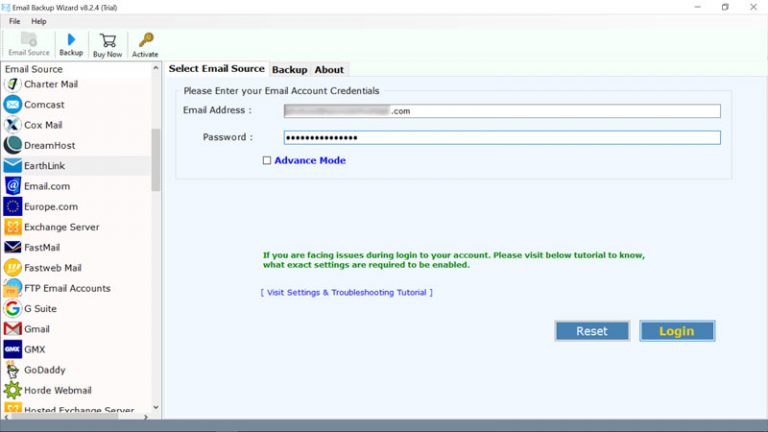The image size is (768, 432).
Task: Open Visit Settings & Troubleshooting Tutorial link
Action: (x=346, y=292)
